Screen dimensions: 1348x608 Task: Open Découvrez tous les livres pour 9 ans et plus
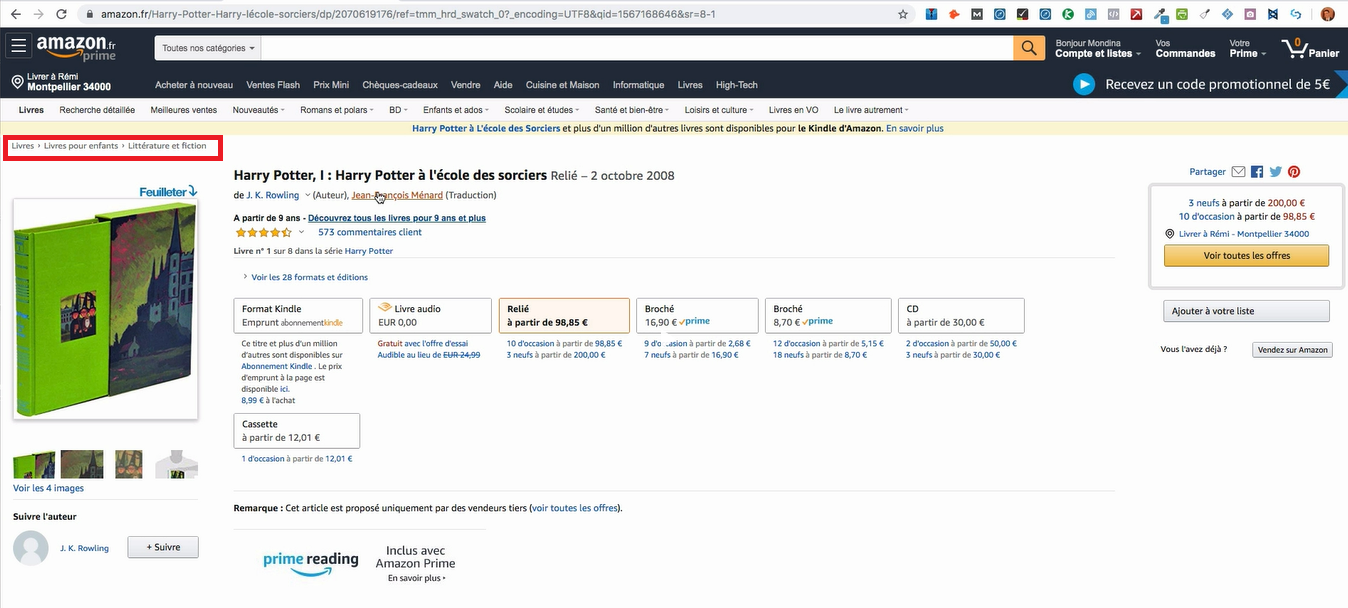397,218
